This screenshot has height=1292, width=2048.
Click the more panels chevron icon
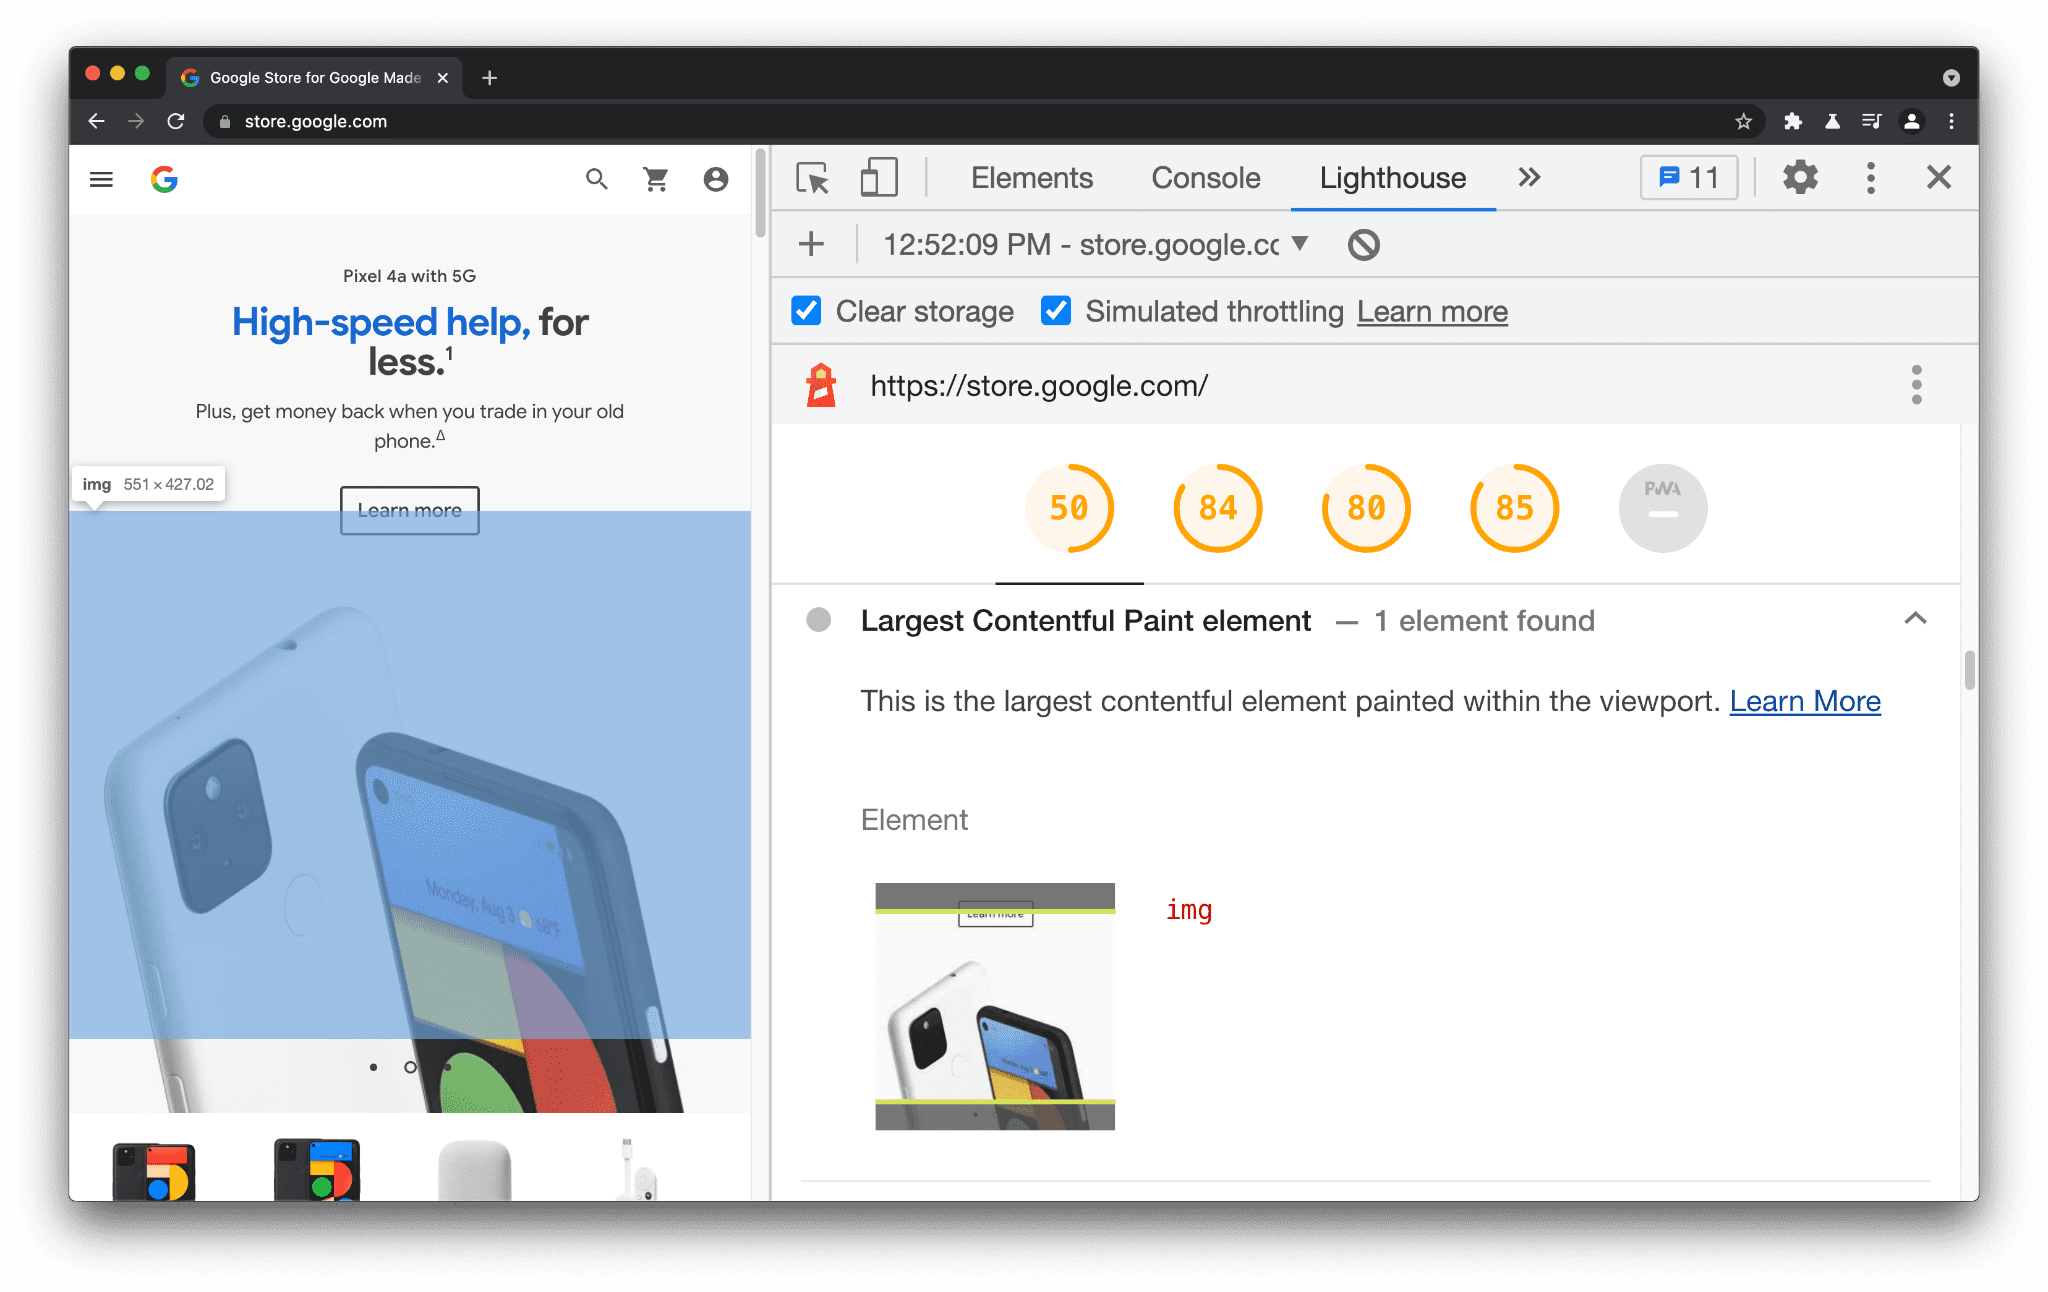tap(1530, 176)
